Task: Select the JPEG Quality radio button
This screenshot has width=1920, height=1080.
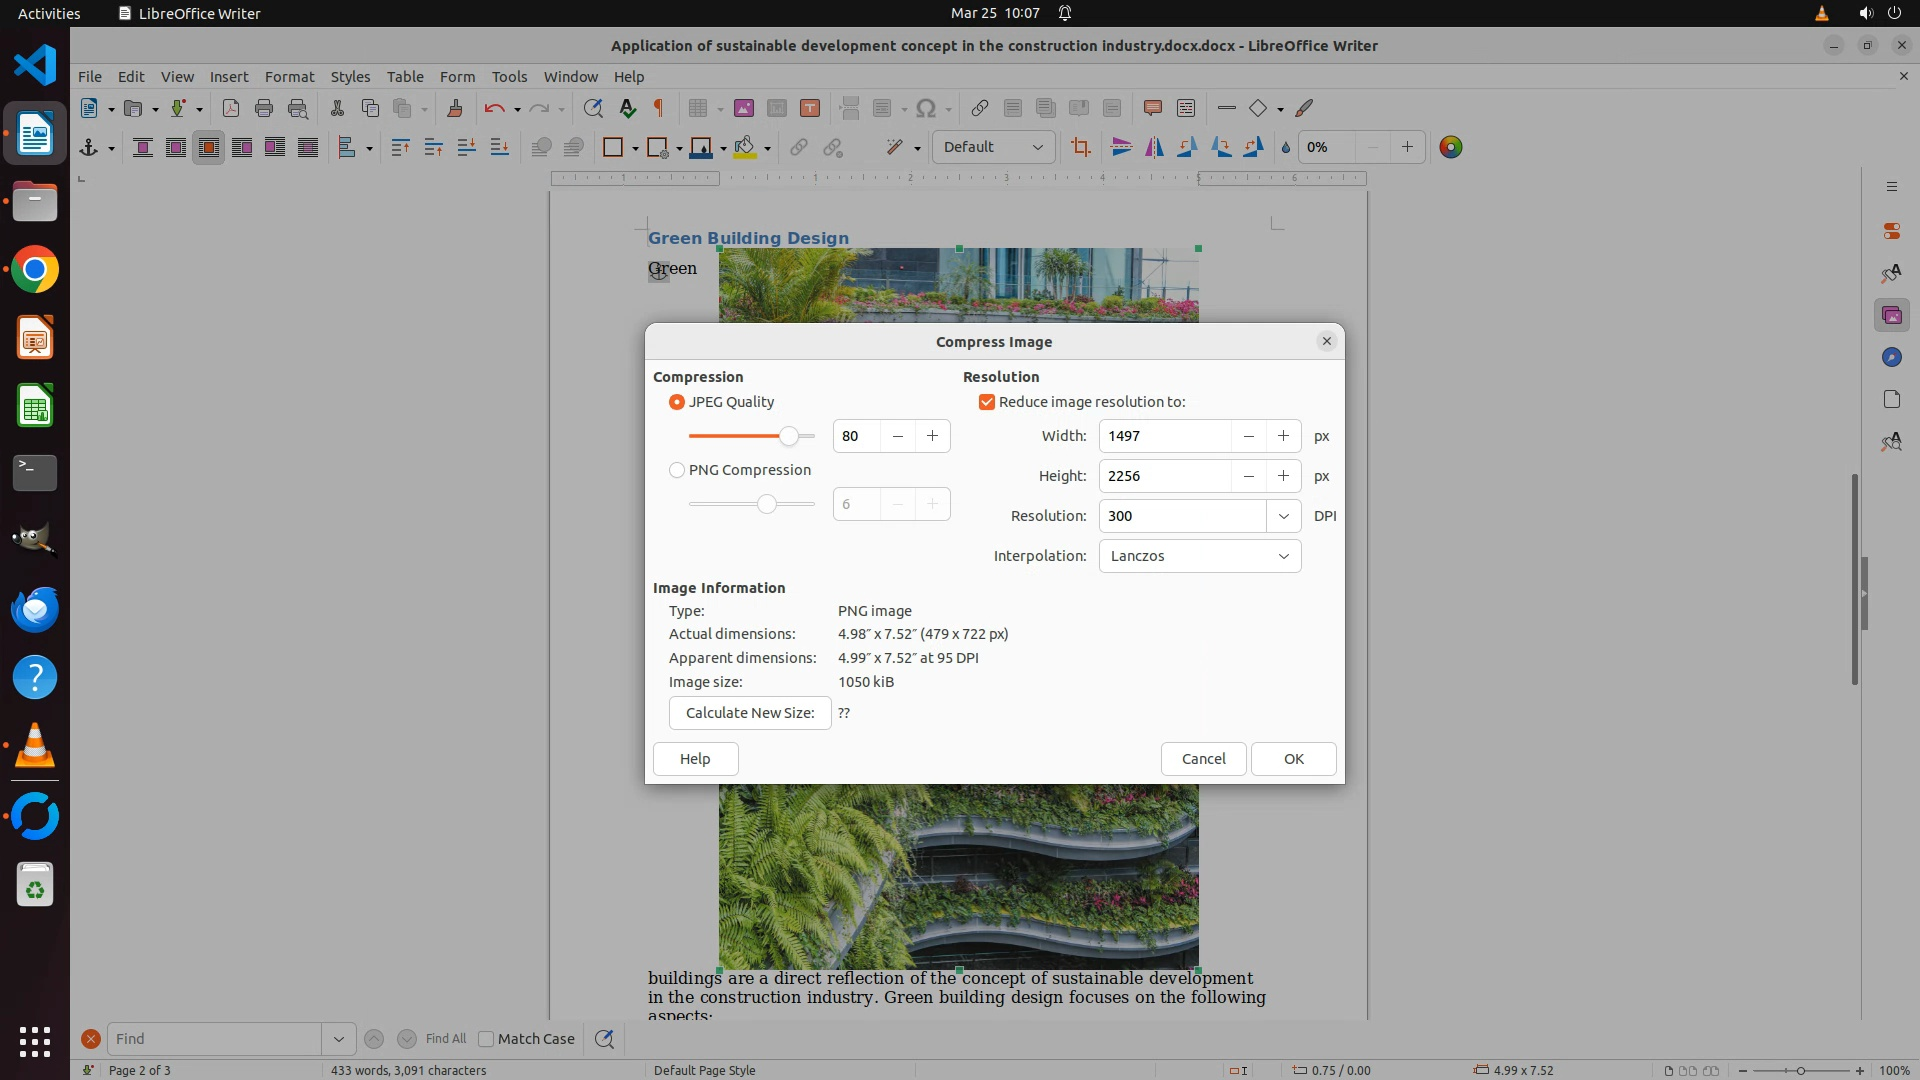Action: pyautogui.click(x=677, y=402)
